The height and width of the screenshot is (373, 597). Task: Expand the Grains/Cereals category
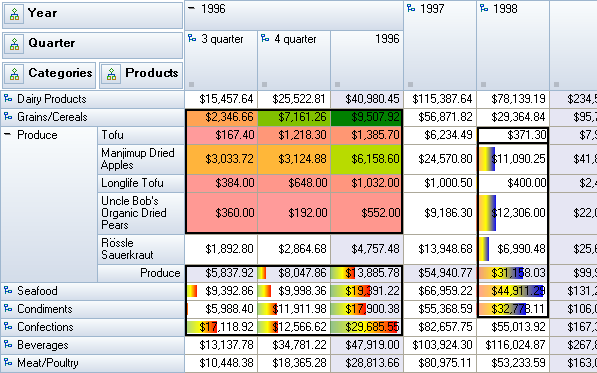8,116
